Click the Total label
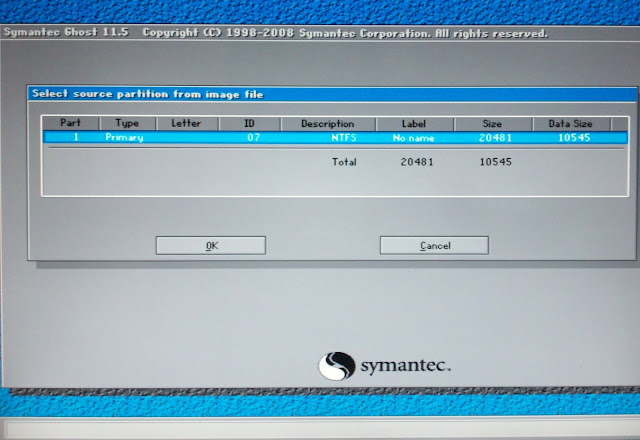Screen dimensions: 640x440 pos(344,162)
